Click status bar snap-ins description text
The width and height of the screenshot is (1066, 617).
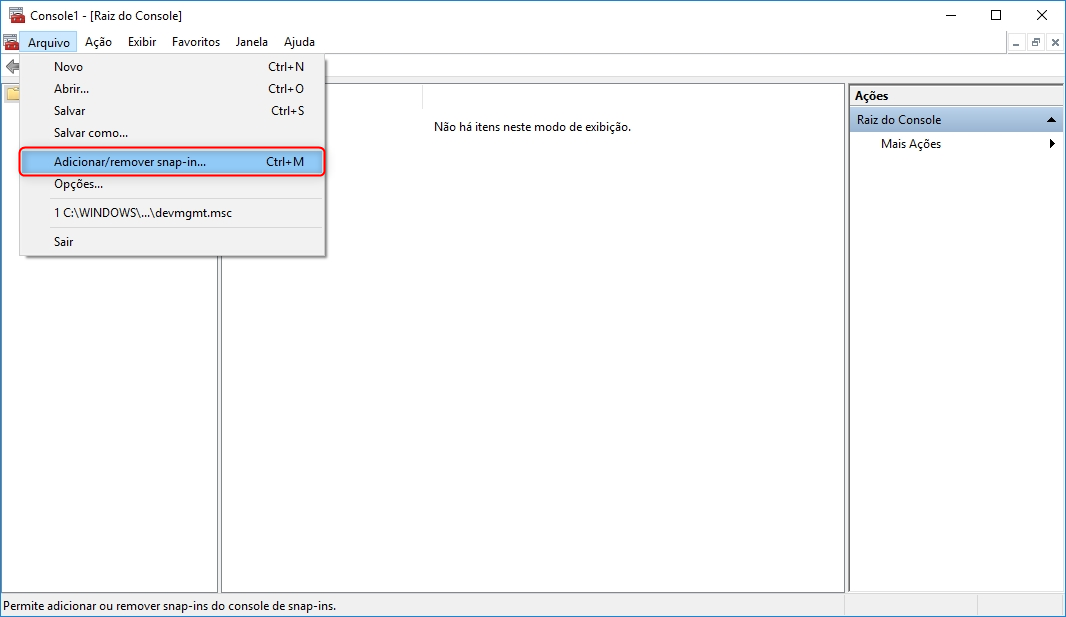pyautogui.click(x=169, y=605)
